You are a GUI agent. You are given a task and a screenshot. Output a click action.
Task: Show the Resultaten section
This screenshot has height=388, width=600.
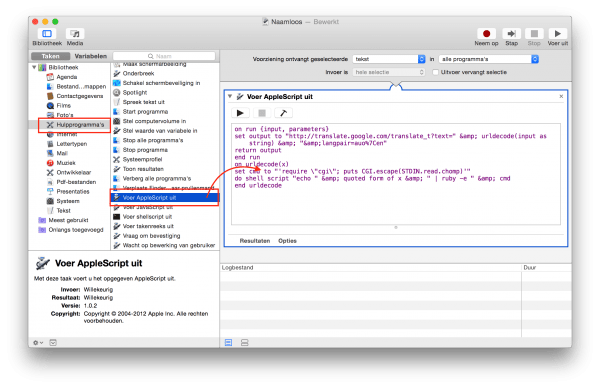click(255, 241)
